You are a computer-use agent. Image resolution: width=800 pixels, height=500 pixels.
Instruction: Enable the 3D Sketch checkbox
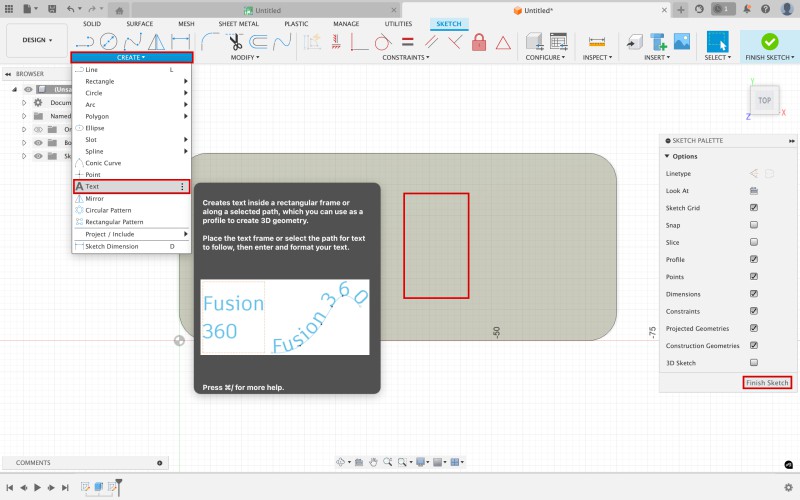coord(754,362)
